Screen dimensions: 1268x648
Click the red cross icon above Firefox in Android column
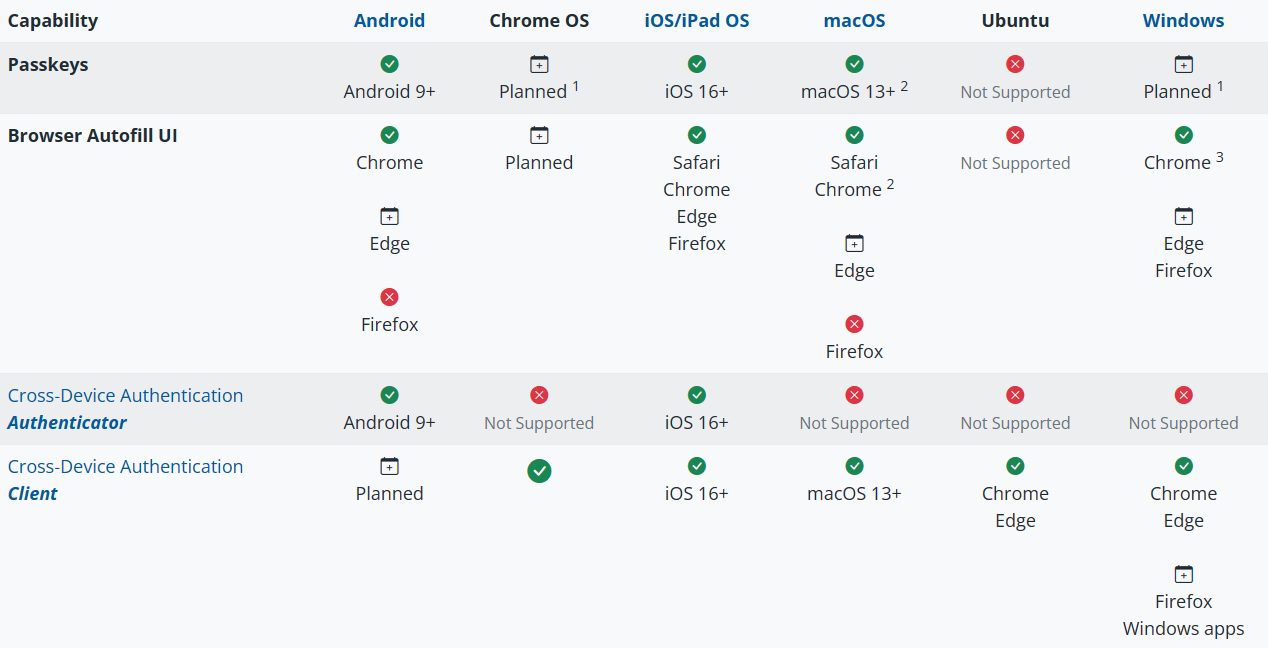(x=390, y=297)
